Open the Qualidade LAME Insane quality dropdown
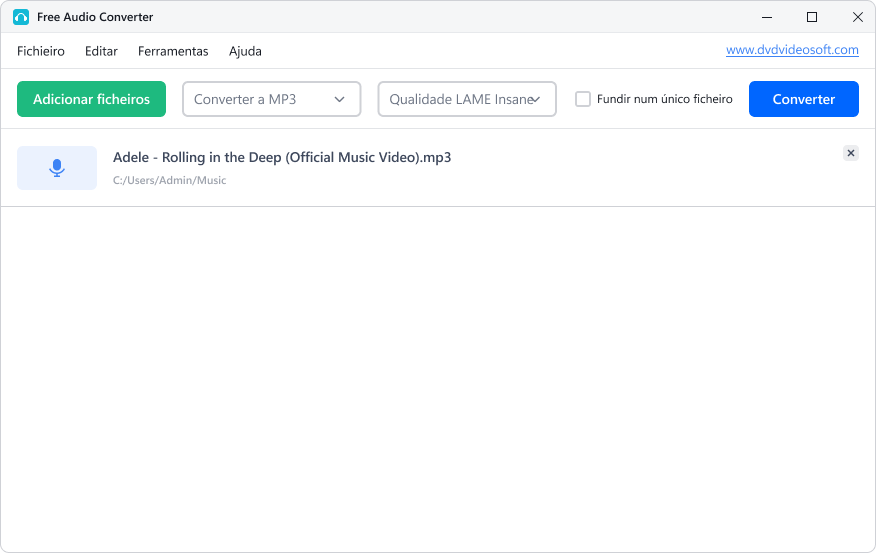This screenshot has height=553, width=876. click(x=467, y=99)
